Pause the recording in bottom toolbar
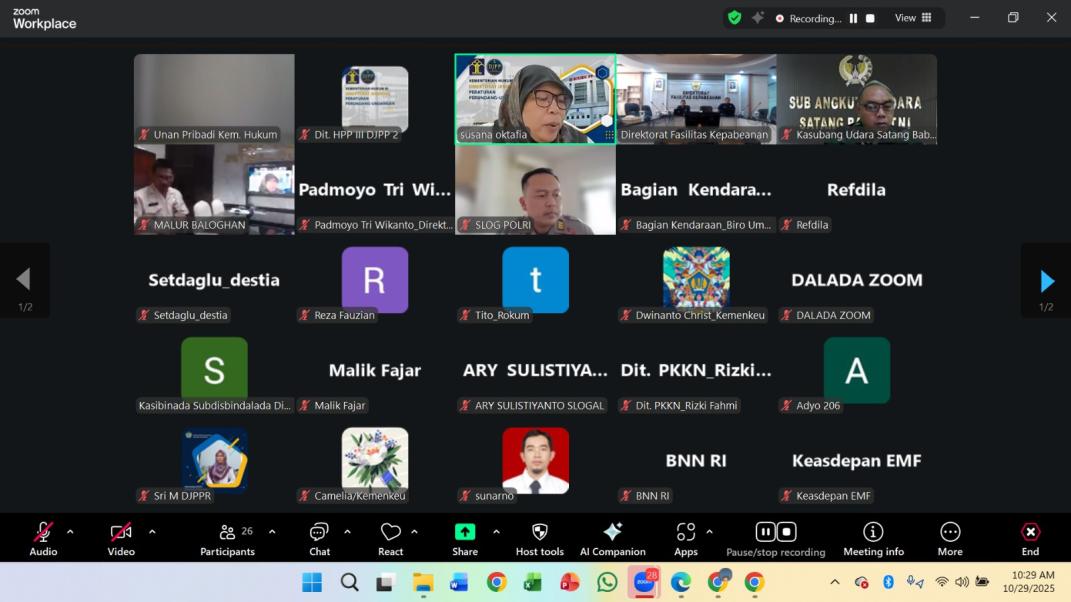 point(765,532)
